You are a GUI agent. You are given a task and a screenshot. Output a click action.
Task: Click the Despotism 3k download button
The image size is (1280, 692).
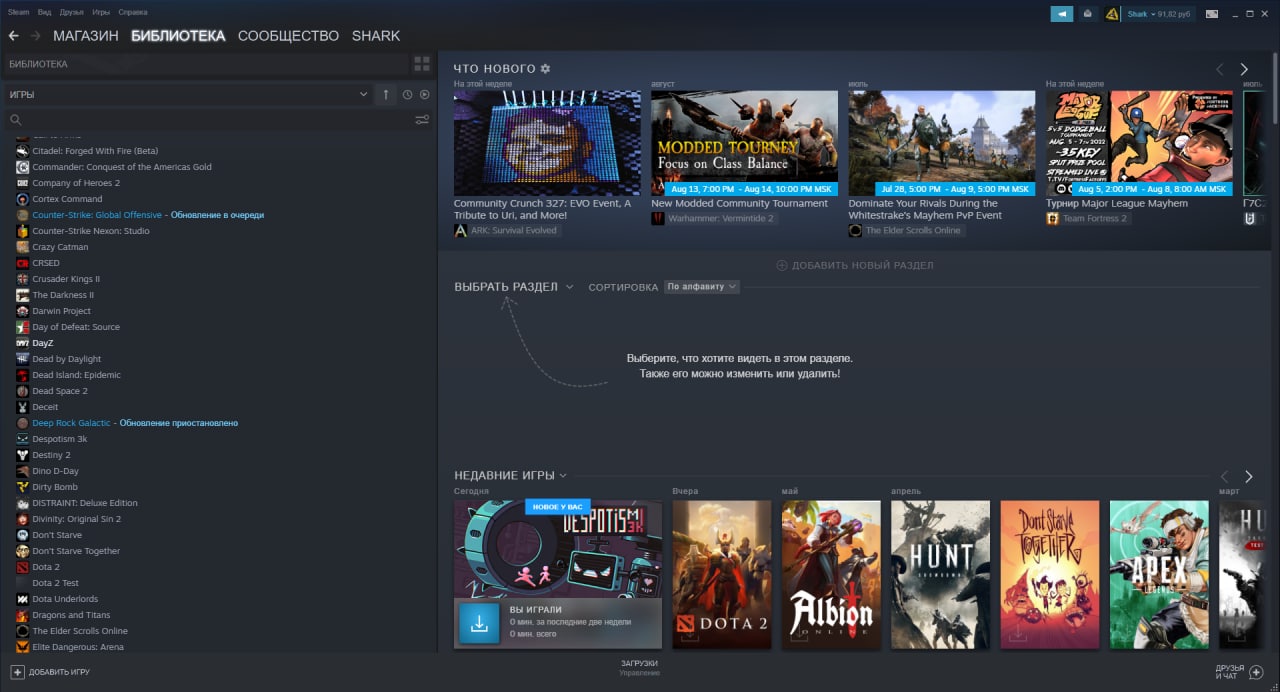tap(479, 622)
